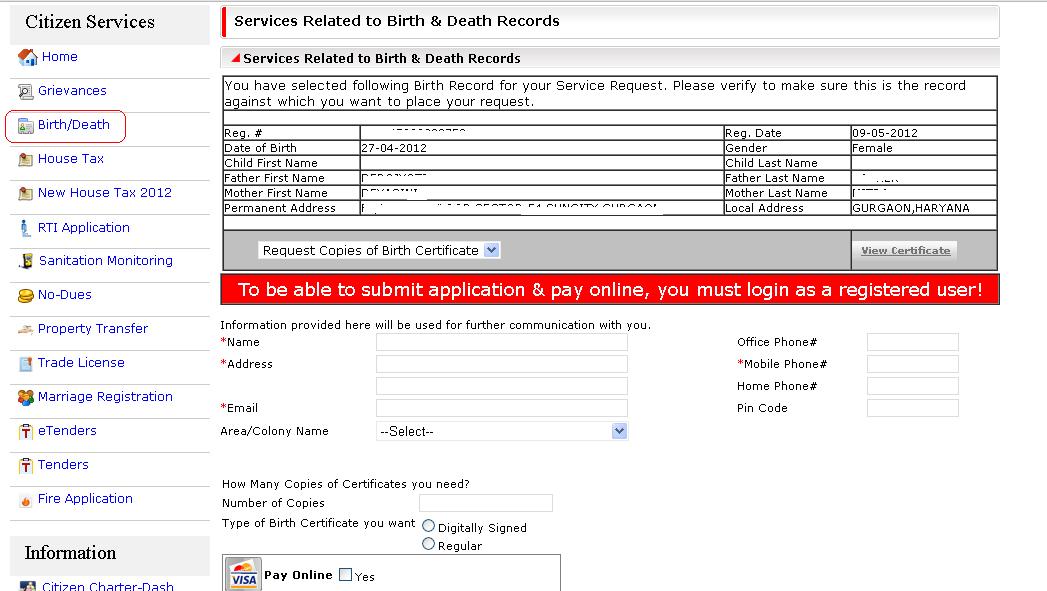The width and height of the screenshot is (1047, 591).
Task: Click the House Tax icon
Action: tap(25, 160)
